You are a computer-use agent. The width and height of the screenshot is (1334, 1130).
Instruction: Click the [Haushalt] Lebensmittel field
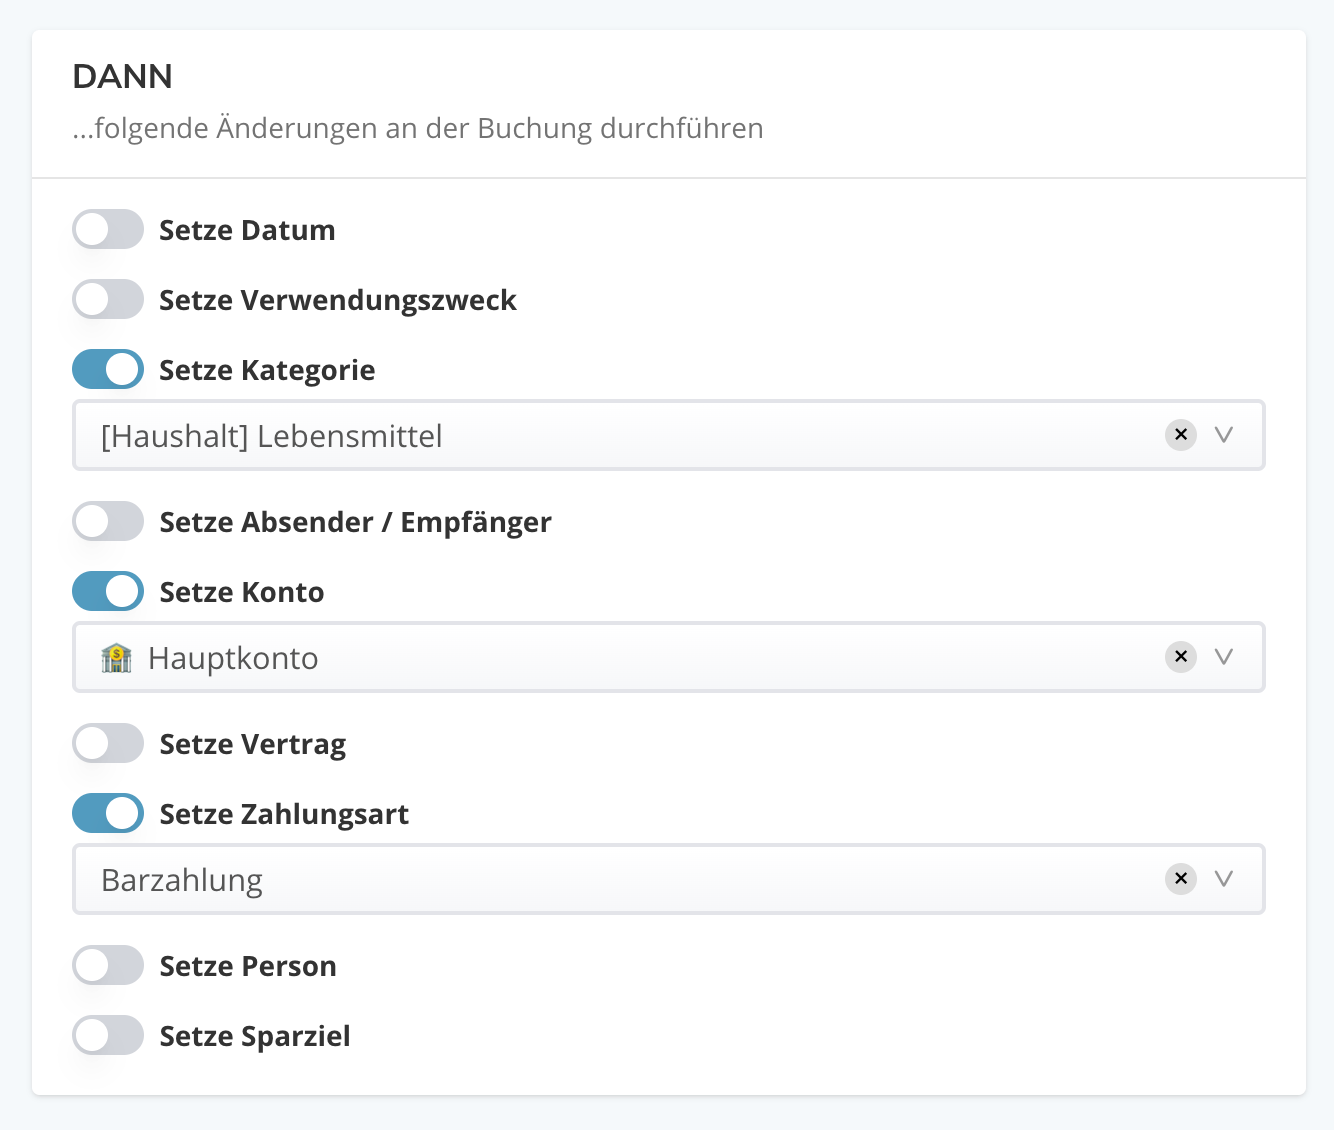click(600, 436)
